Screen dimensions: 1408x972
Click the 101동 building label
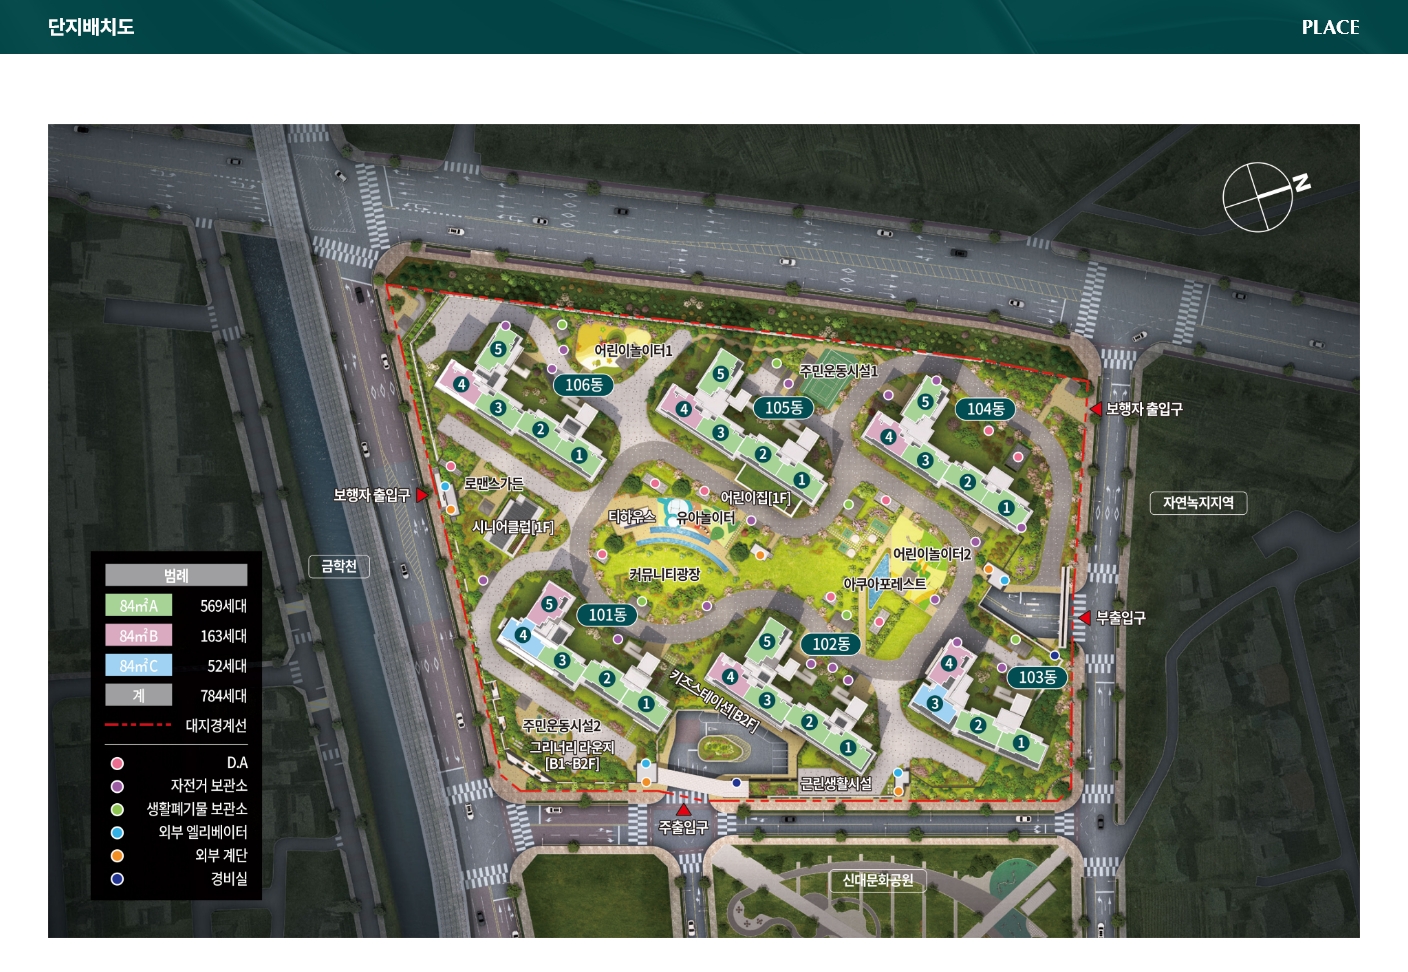pos(606,615)
